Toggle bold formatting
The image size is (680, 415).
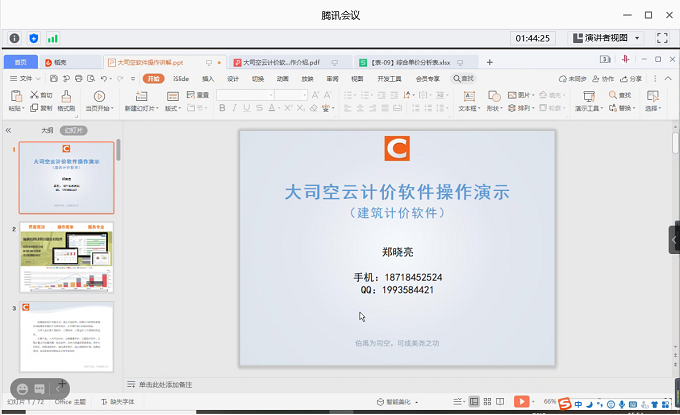[222, 108]
